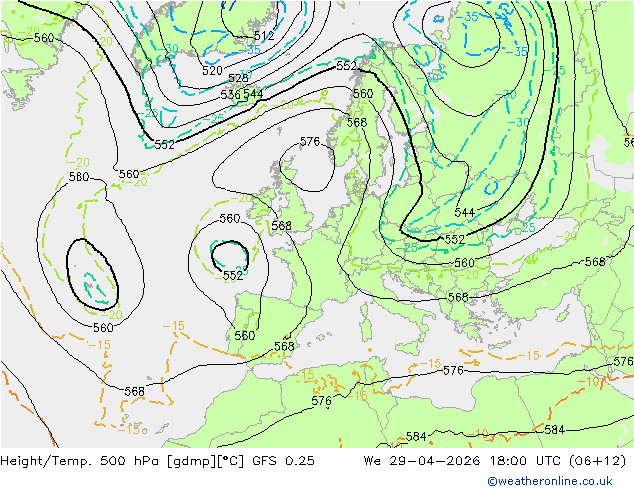This screenshot has width=634, height=490.
Task: Click the 552 label near Iceland trough
Action: click(164, 144)
